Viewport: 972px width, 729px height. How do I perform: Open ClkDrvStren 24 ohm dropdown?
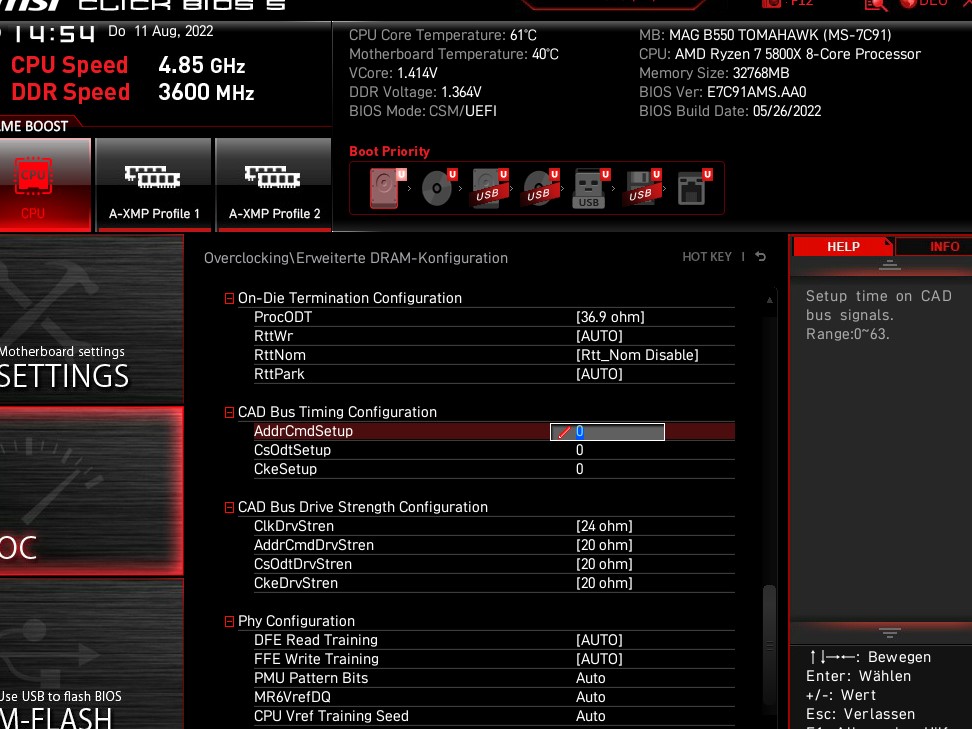[604, 526]
